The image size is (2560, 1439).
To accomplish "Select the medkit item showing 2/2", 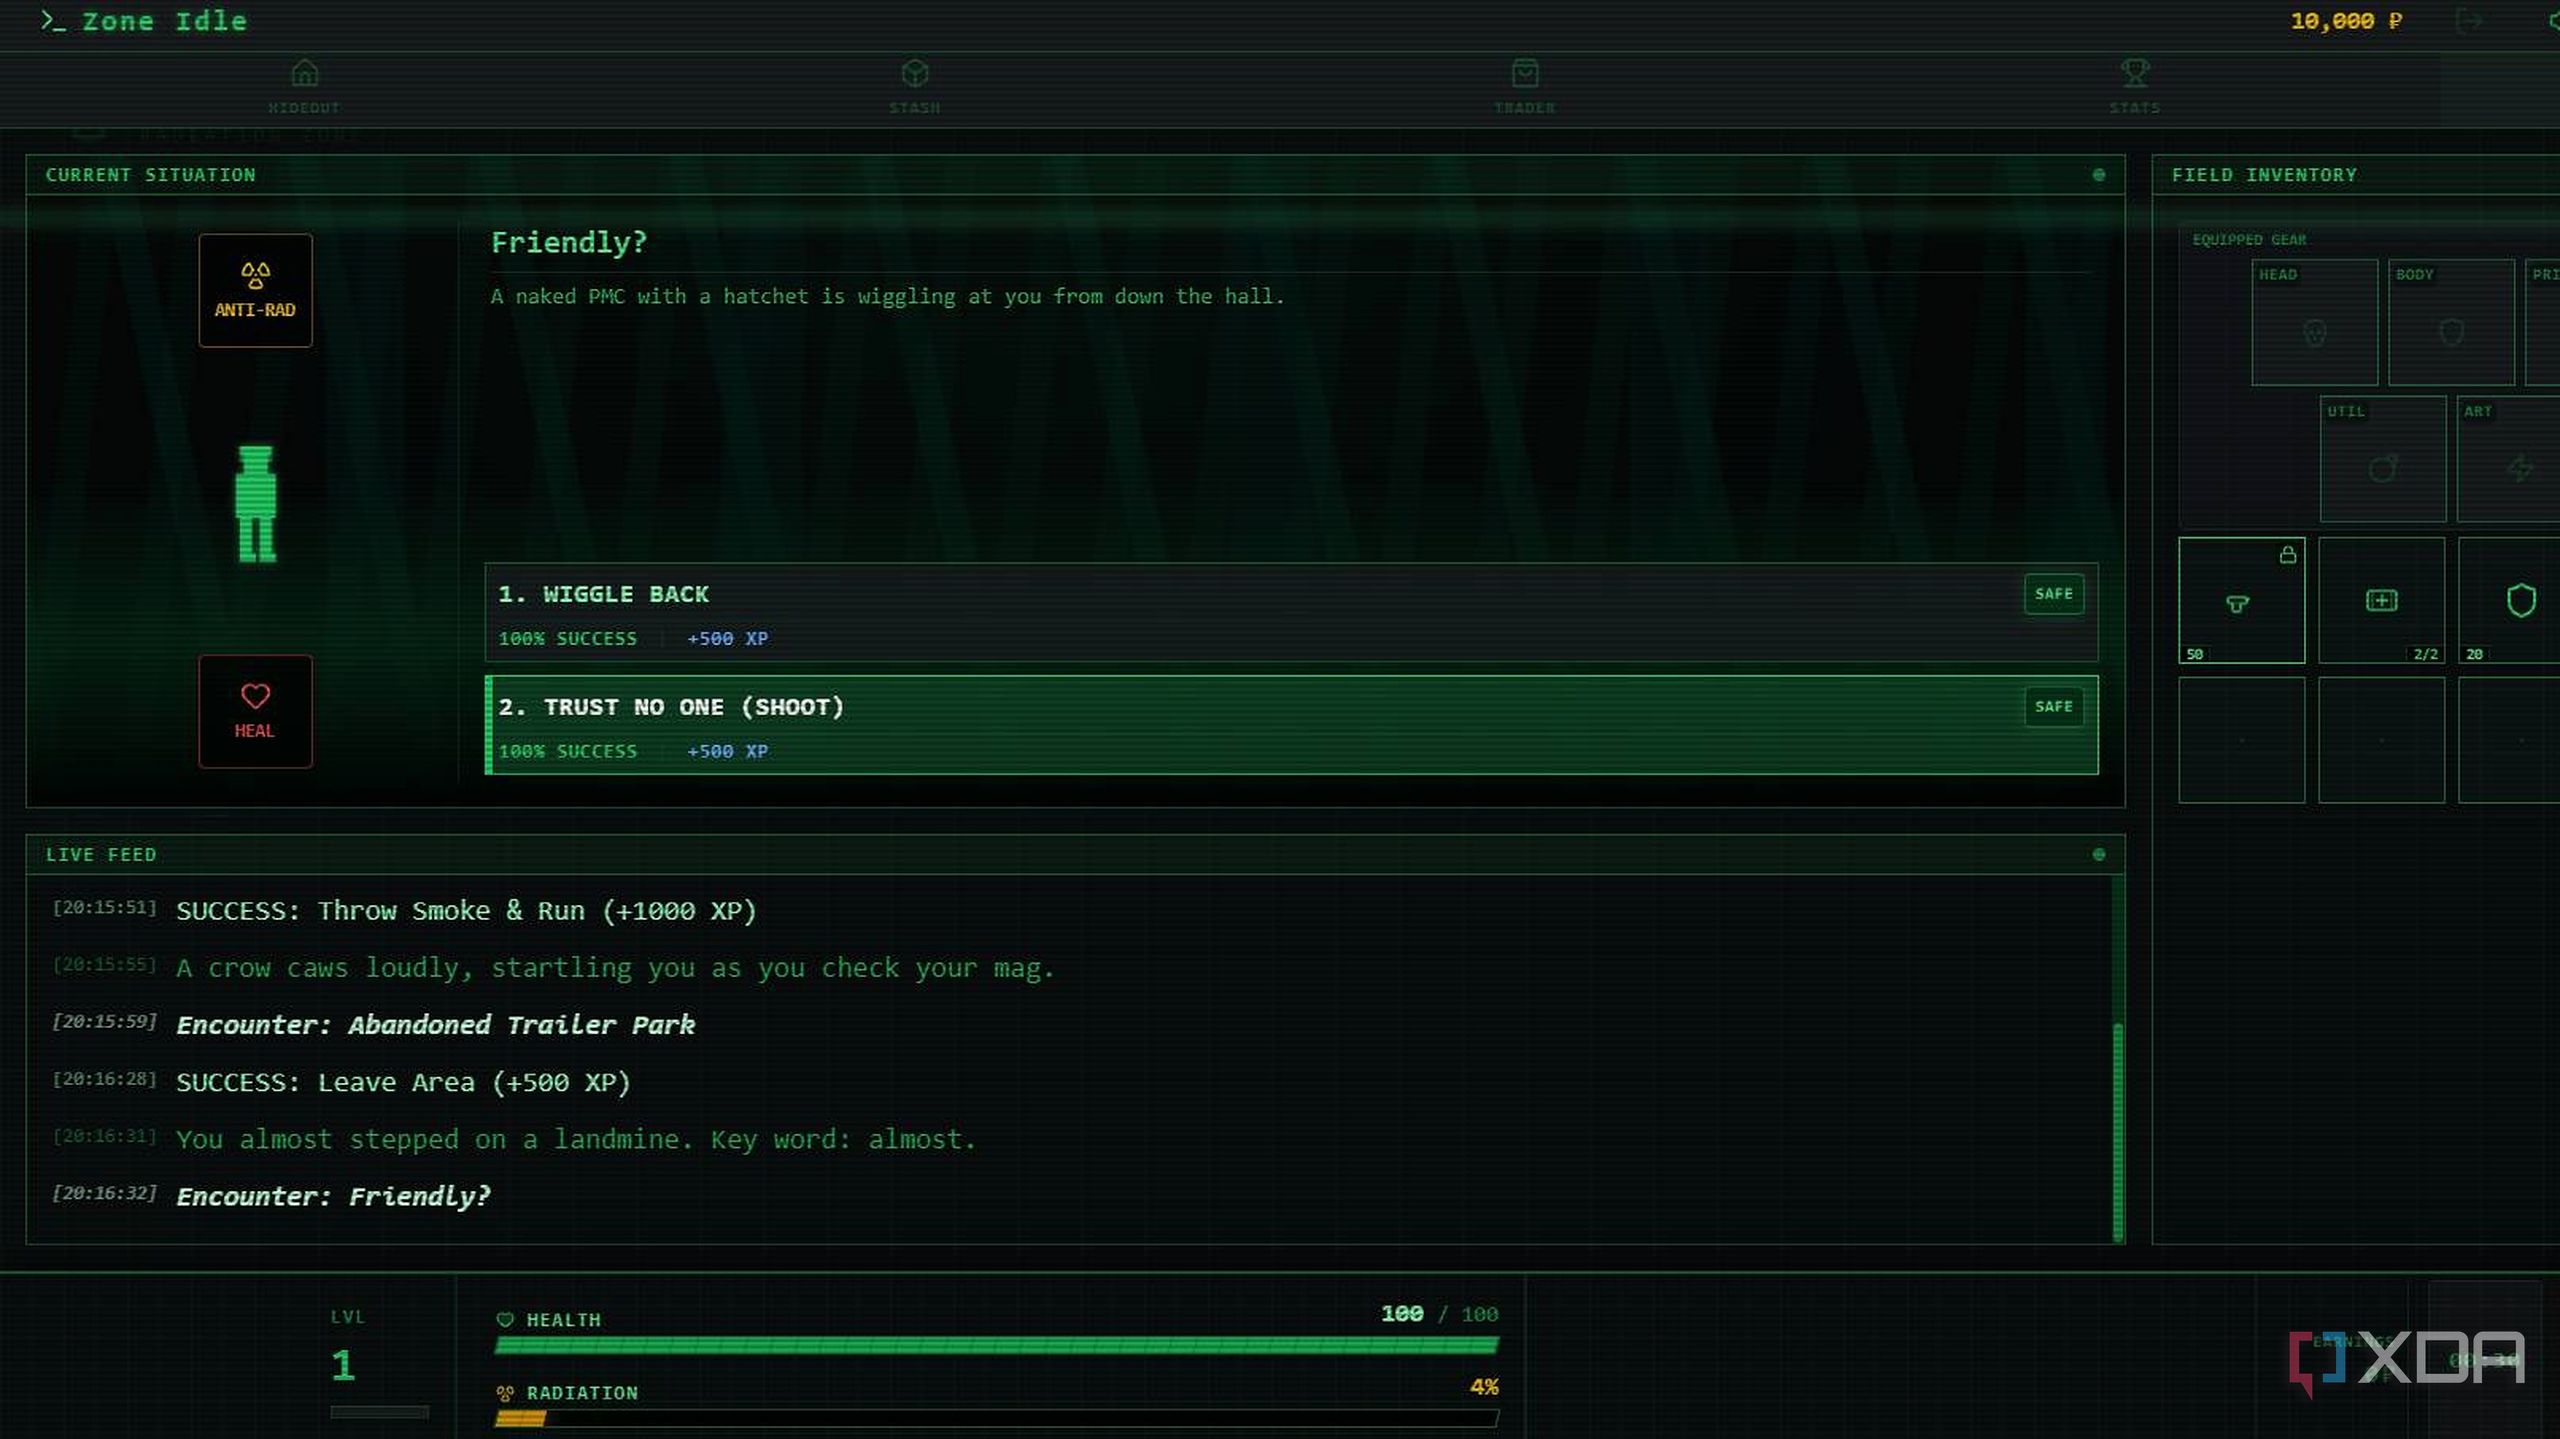I will click(x=2381, y=600).
